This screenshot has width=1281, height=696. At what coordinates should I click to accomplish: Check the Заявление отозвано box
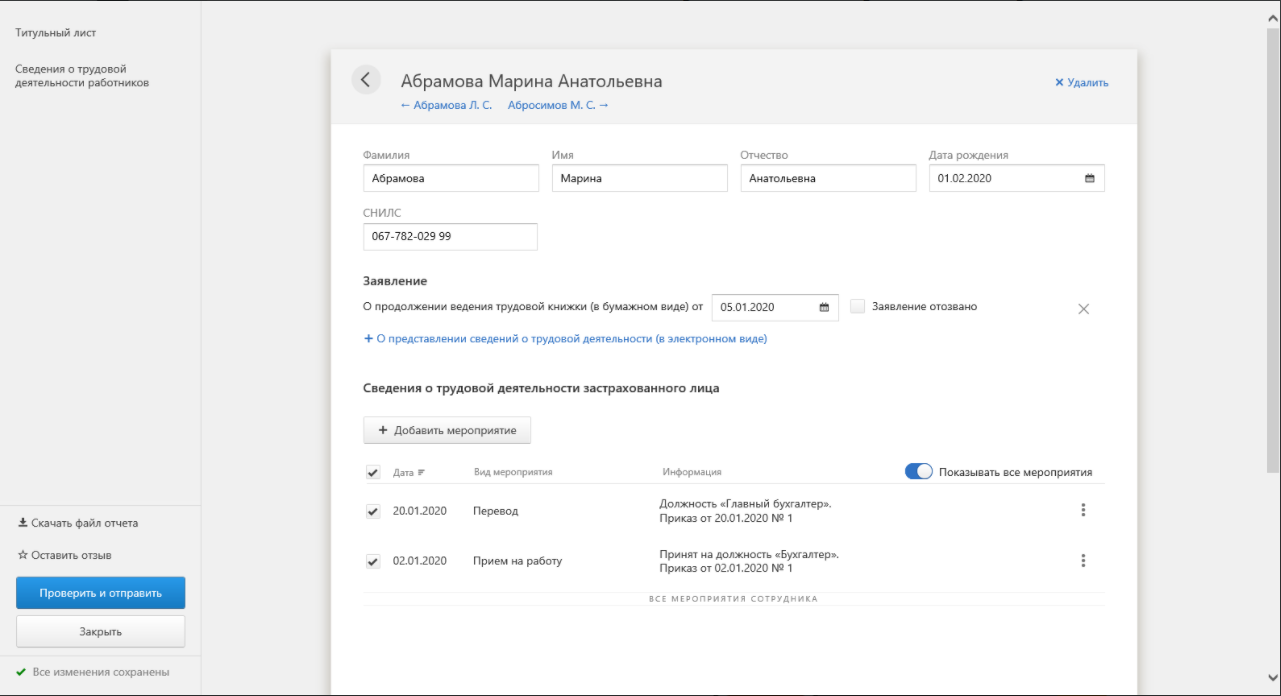click(x=857, y=306)
